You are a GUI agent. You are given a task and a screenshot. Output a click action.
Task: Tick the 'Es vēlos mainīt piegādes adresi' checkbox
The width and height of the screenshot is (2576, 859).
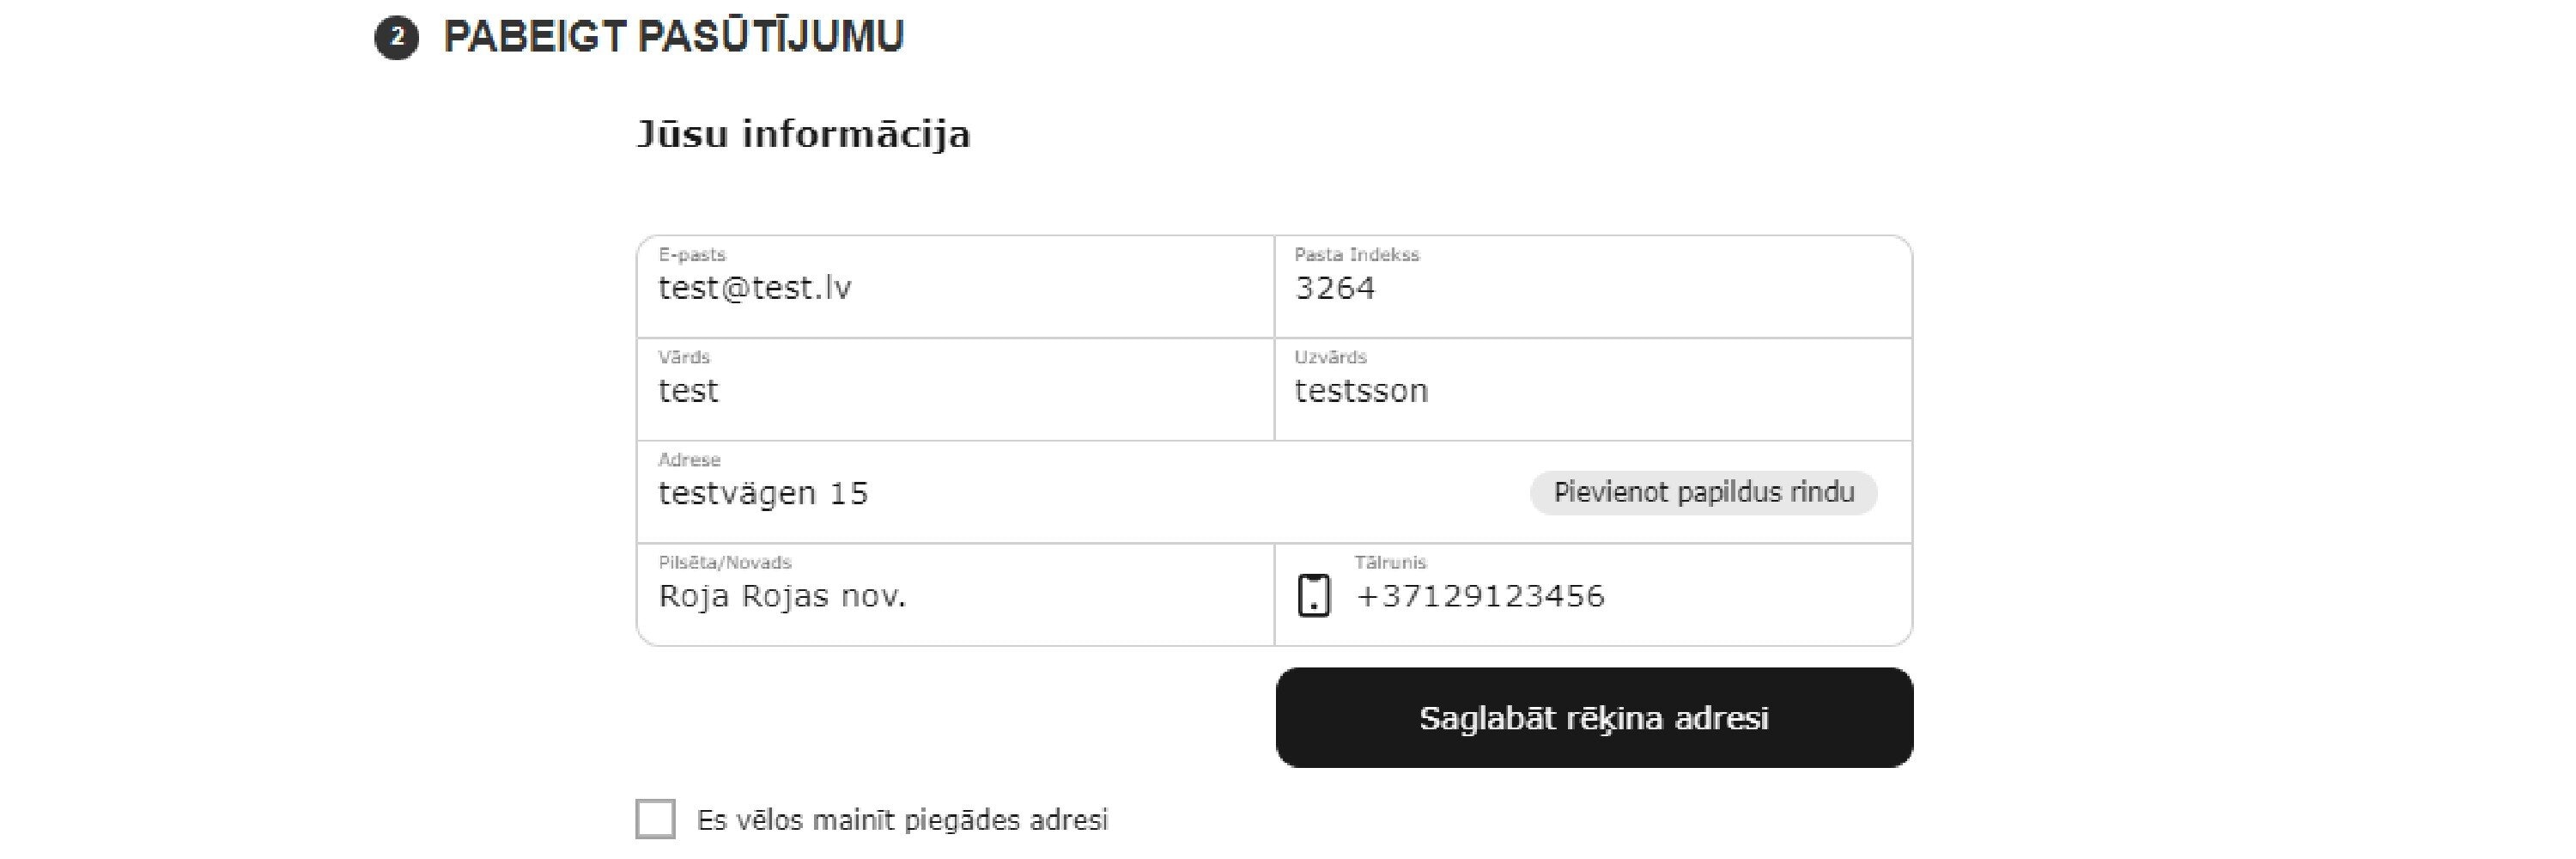(x=656, y=819)
